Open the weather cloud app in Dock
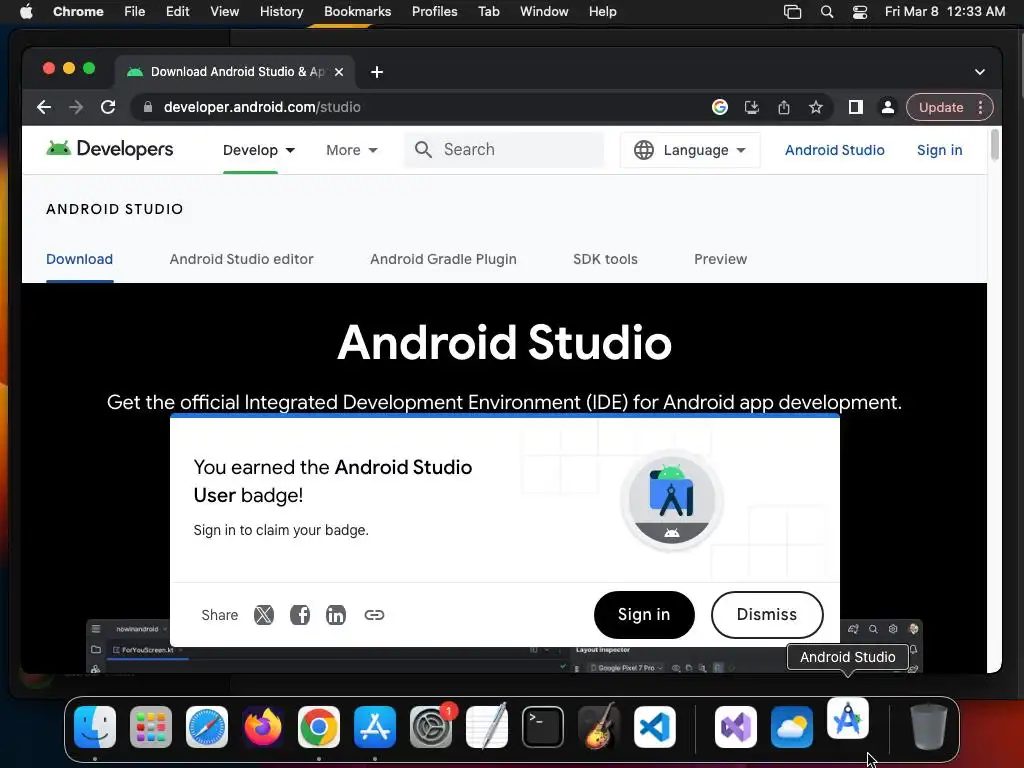Viewport: 1024px width, 768px height. [792, 727]
